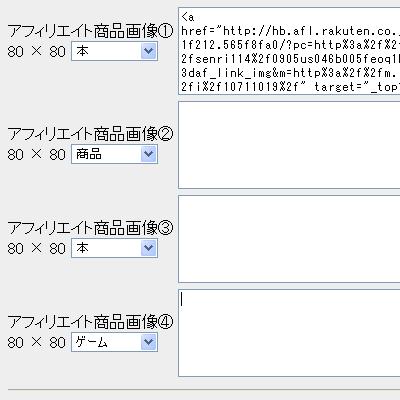Image resolution: width=400 pixels, height=400 pixels.
Task: Select the 商品 combo box text field
Action: (x=114, y=154)
